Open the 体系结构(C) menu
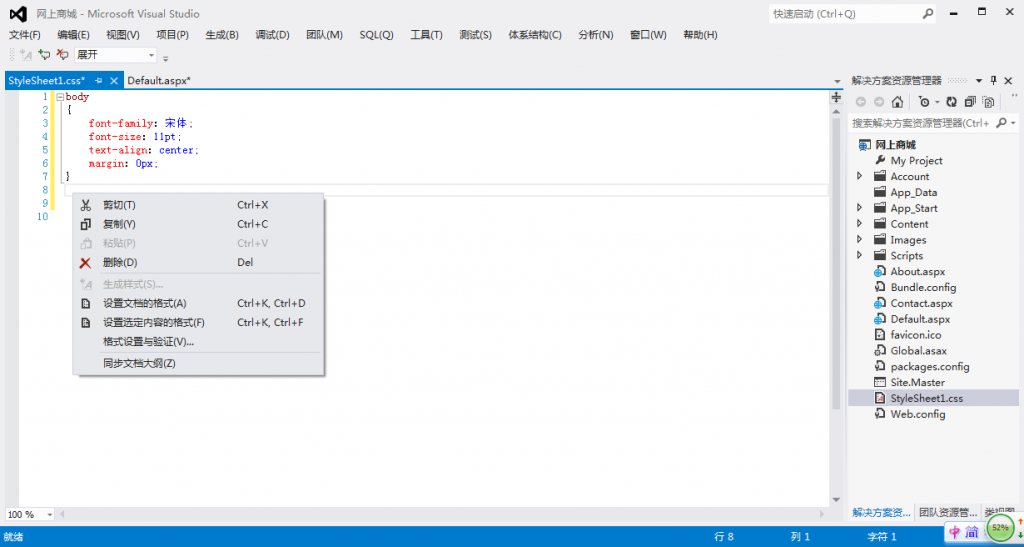1024x547 pixels. click(535, 35)
